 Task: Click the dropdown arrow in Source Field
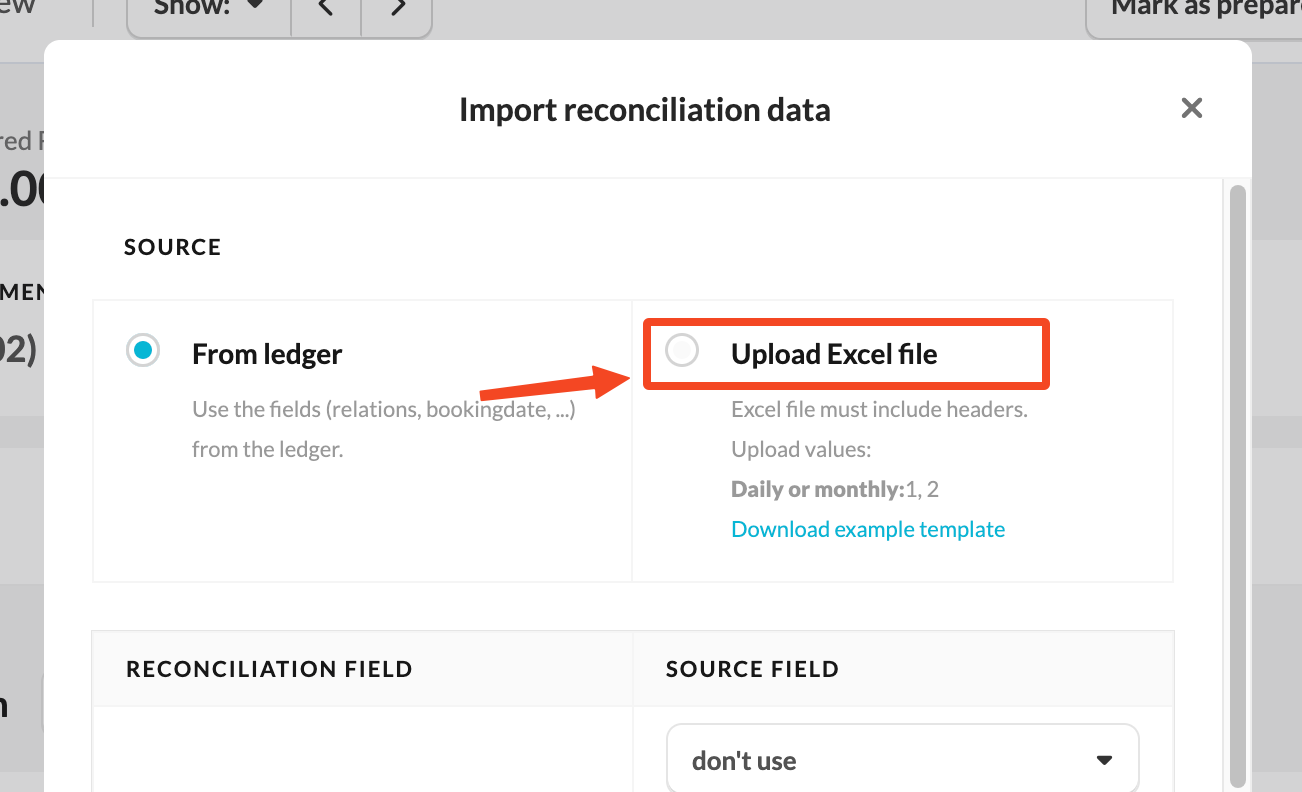(1104, 760)
